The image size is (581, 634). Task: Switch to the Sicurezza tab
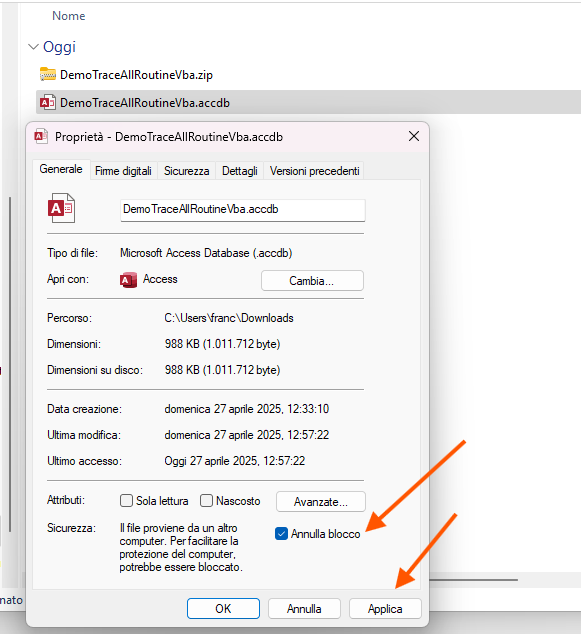click(x=186, y=171)
